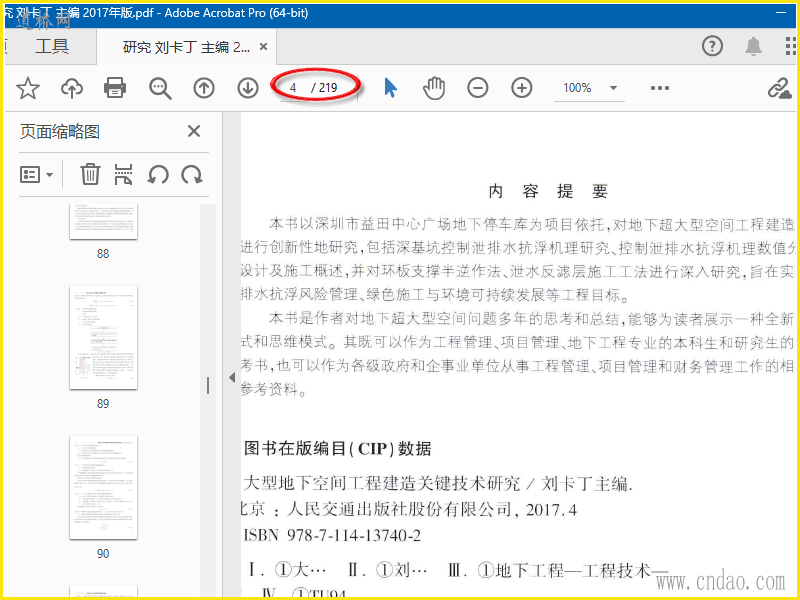
Task: Rotate pages clockwise
Action: tap(192, 174)
